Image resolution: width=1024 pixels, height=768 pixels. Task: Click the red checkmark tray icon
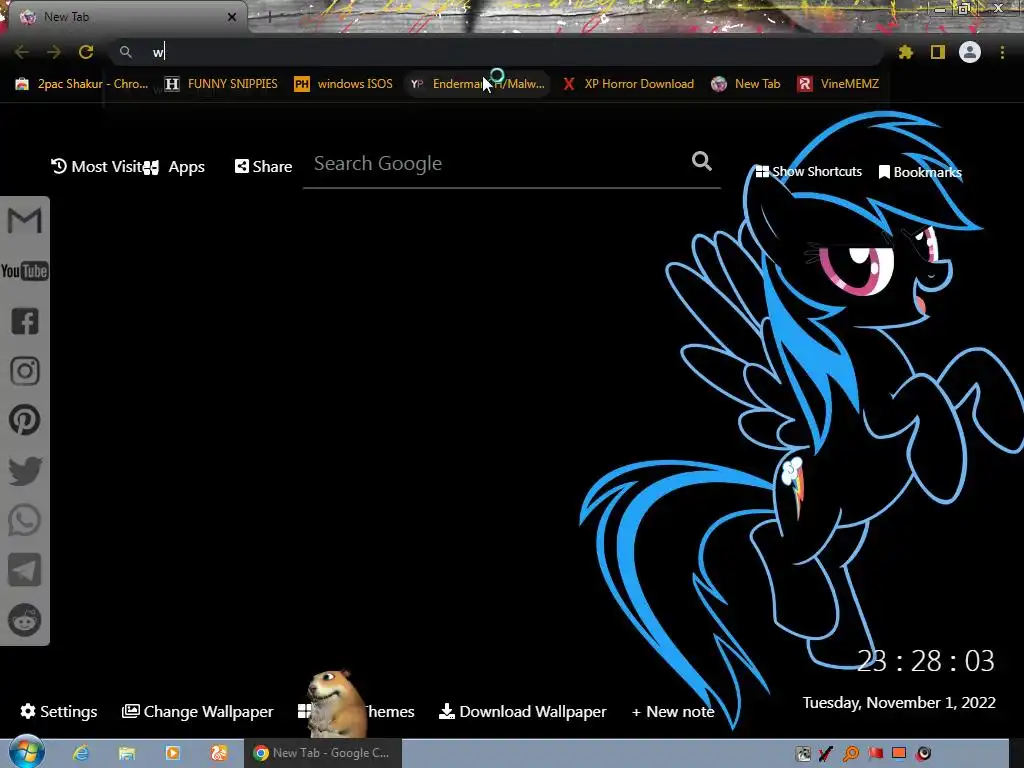[x=826, y=754]
